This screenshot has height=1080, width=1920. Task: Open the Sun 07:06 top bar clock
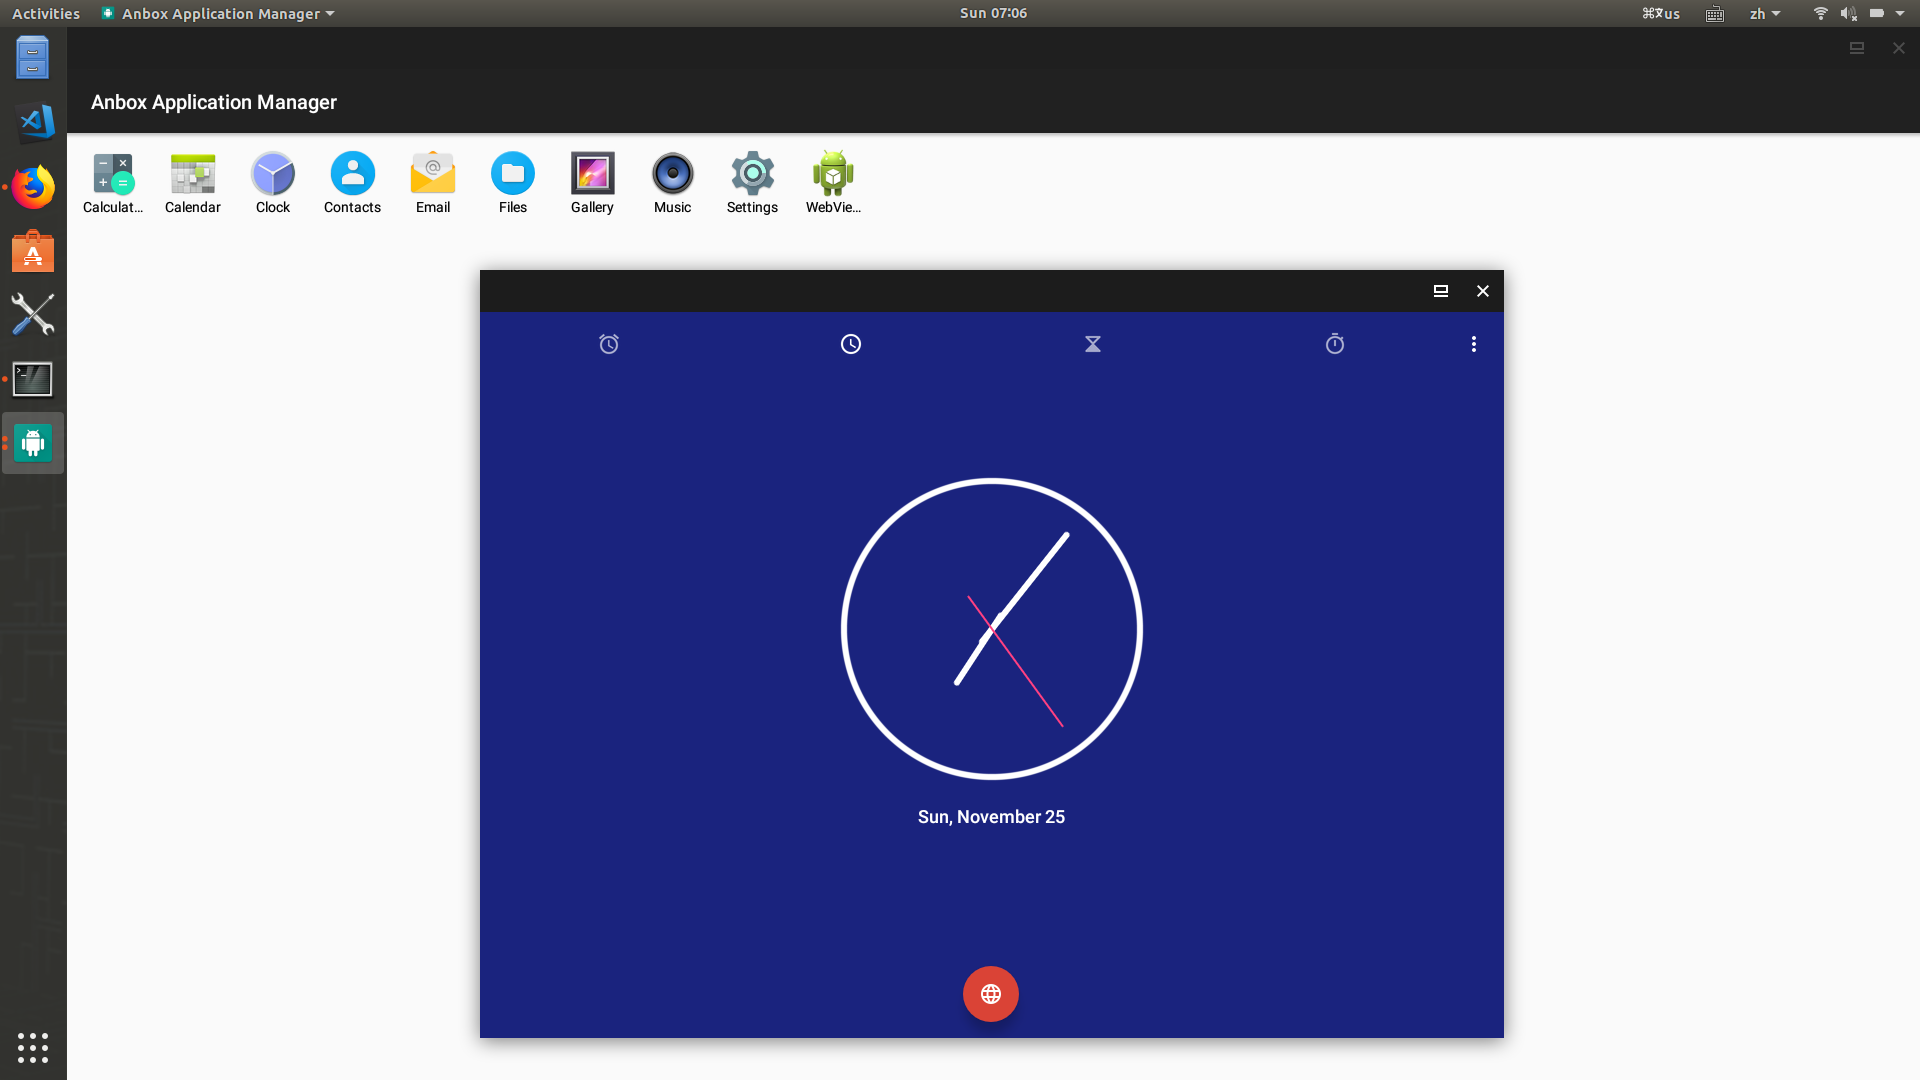tap(993, 13)
